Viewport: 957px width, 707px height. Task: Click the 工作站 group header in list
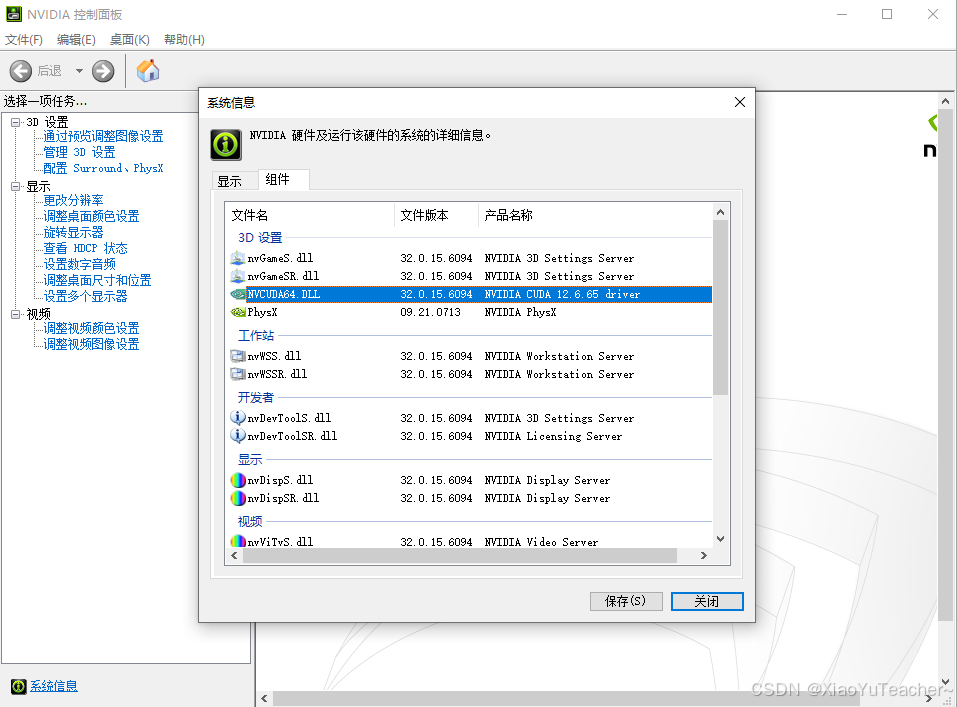(x=256, y=335)
